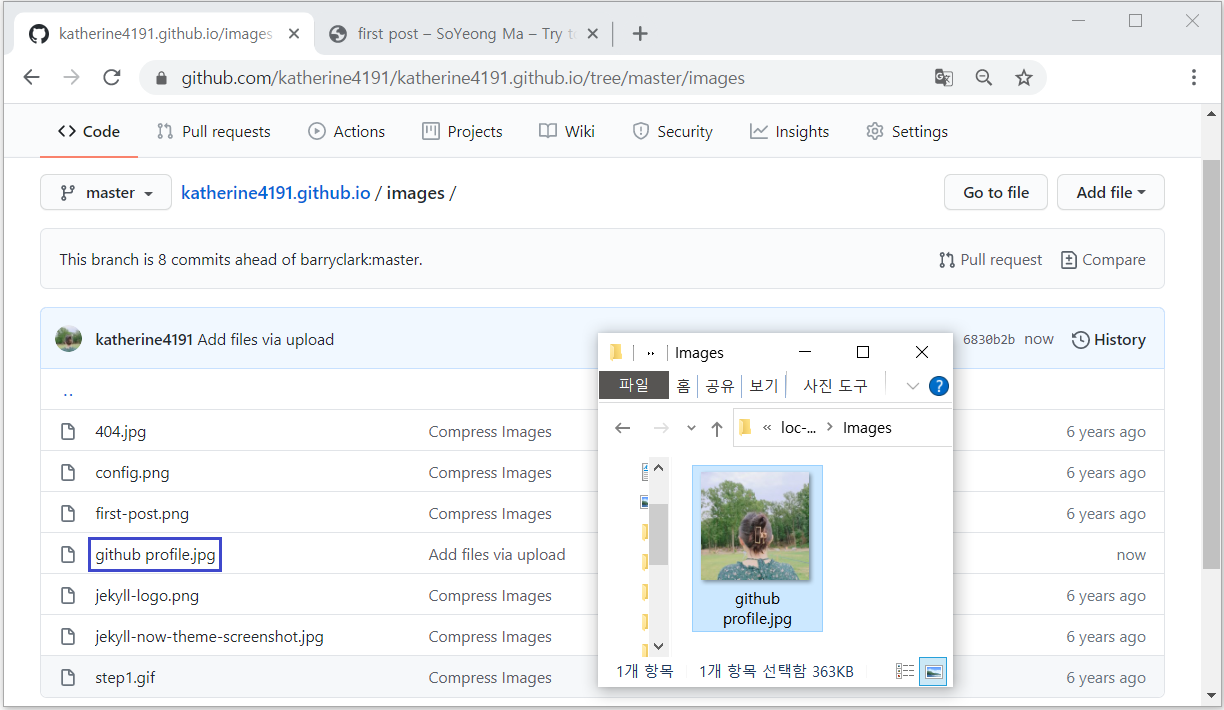
Task: Open the Code tab
Action: (x=89, y=131)
